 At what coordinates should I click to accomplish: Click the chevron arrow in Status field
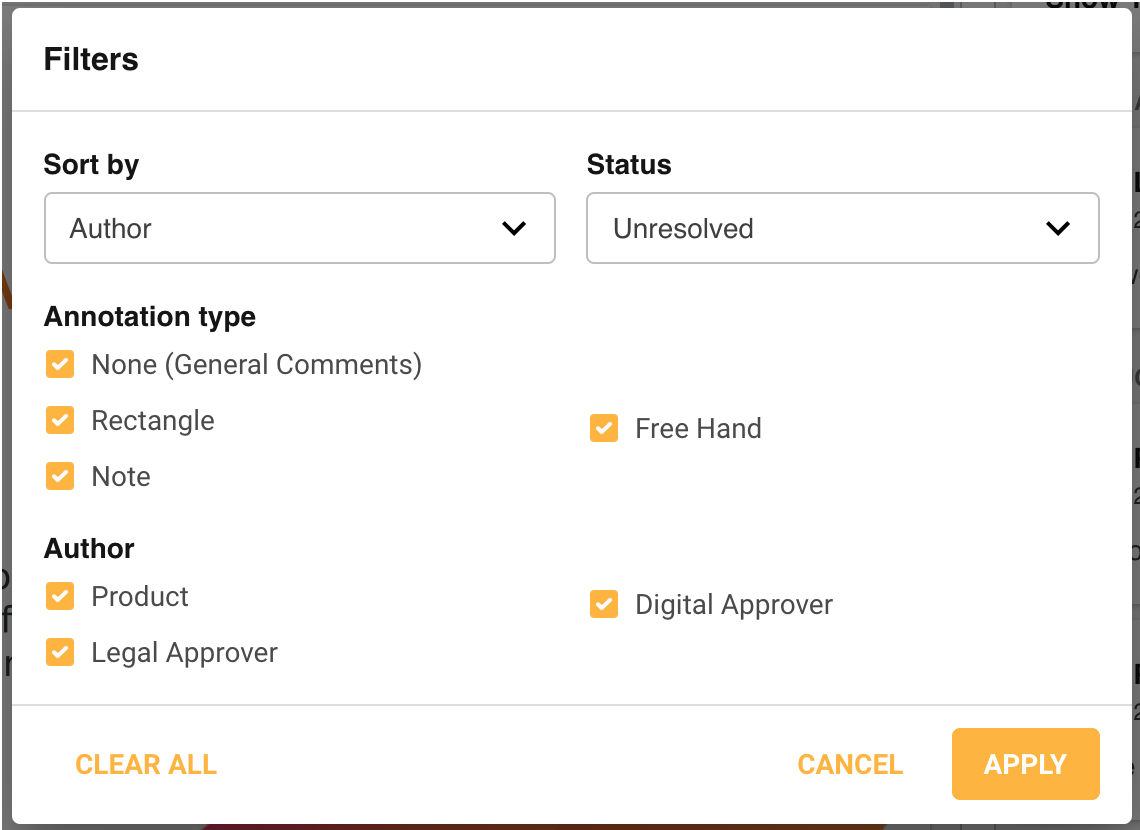[1058, 228]
